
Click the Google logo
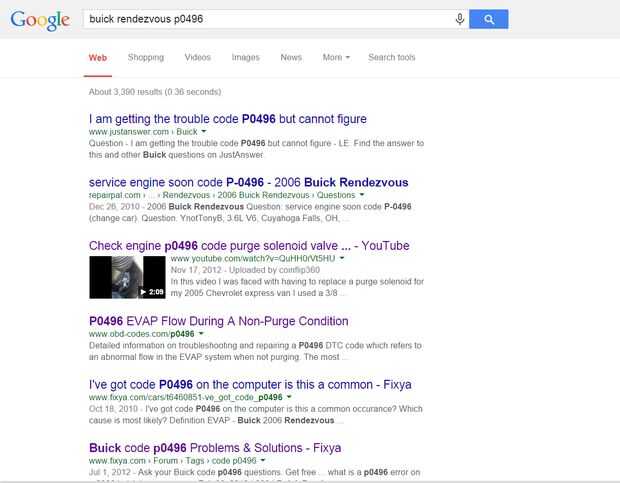40,20
